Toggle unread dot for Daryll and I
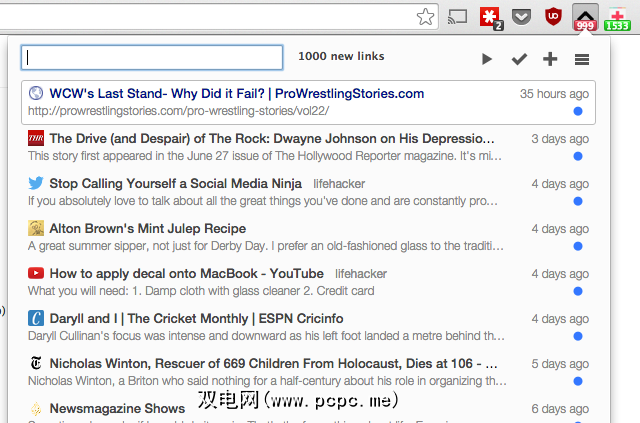The image size is (640, 423). 578,336
